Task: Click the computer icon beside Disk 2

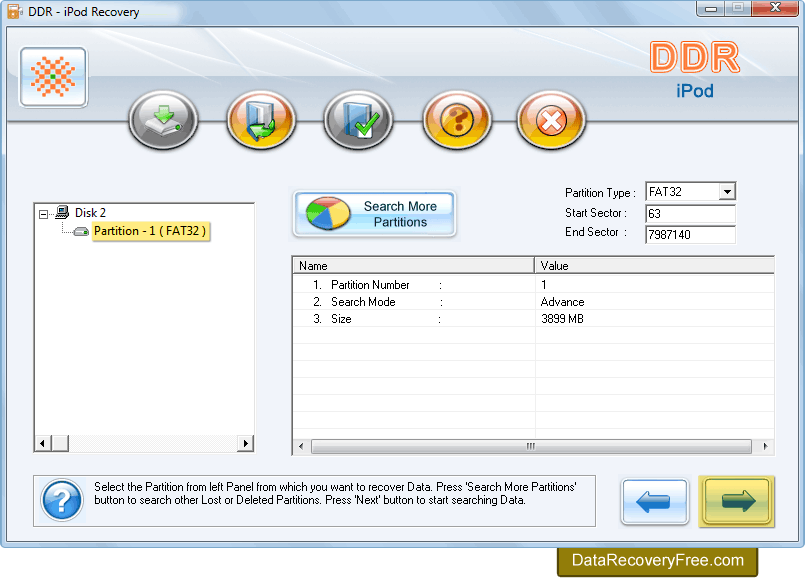Action: coord(62,212)
